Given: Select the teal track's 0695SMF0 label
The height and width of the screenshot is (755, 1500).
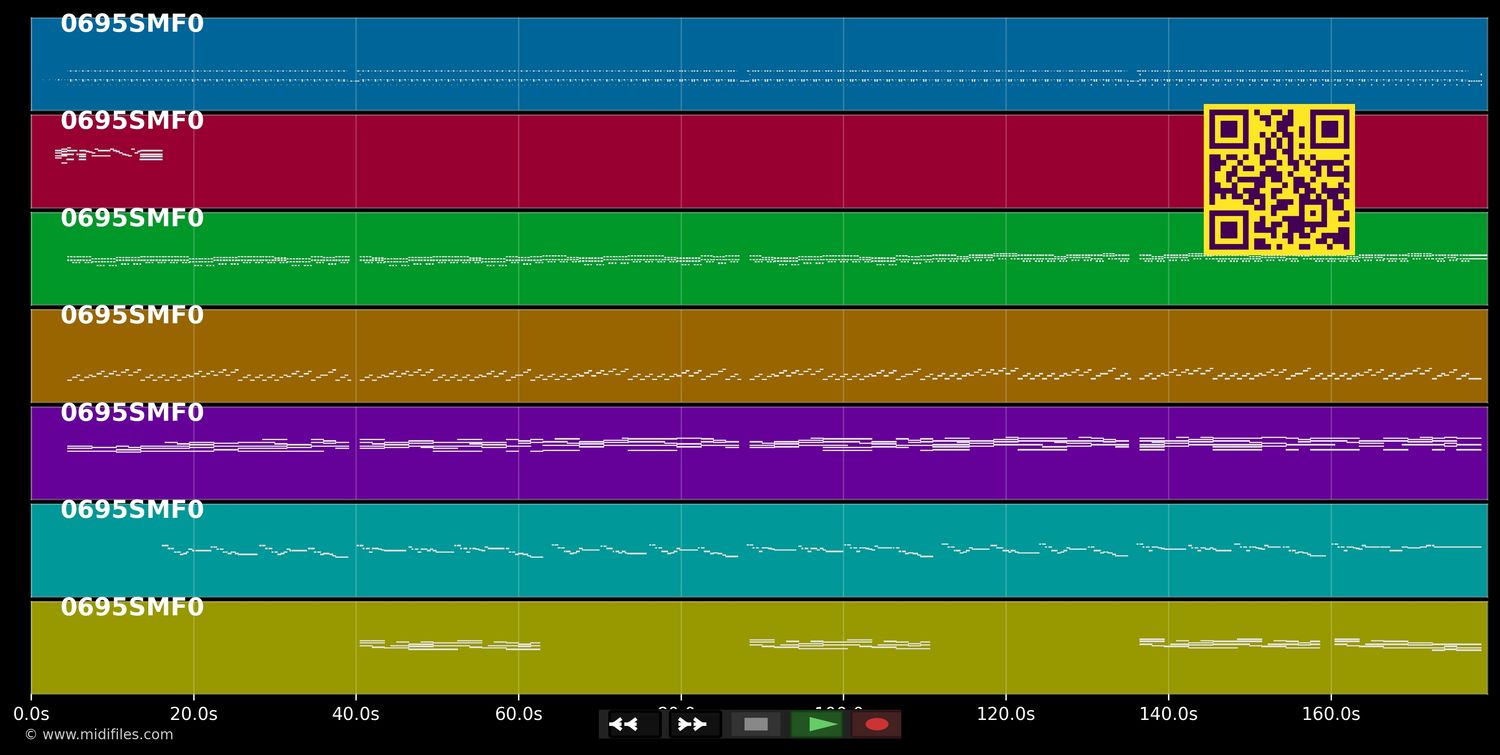Looking at the screenshot, I should 132,510.
